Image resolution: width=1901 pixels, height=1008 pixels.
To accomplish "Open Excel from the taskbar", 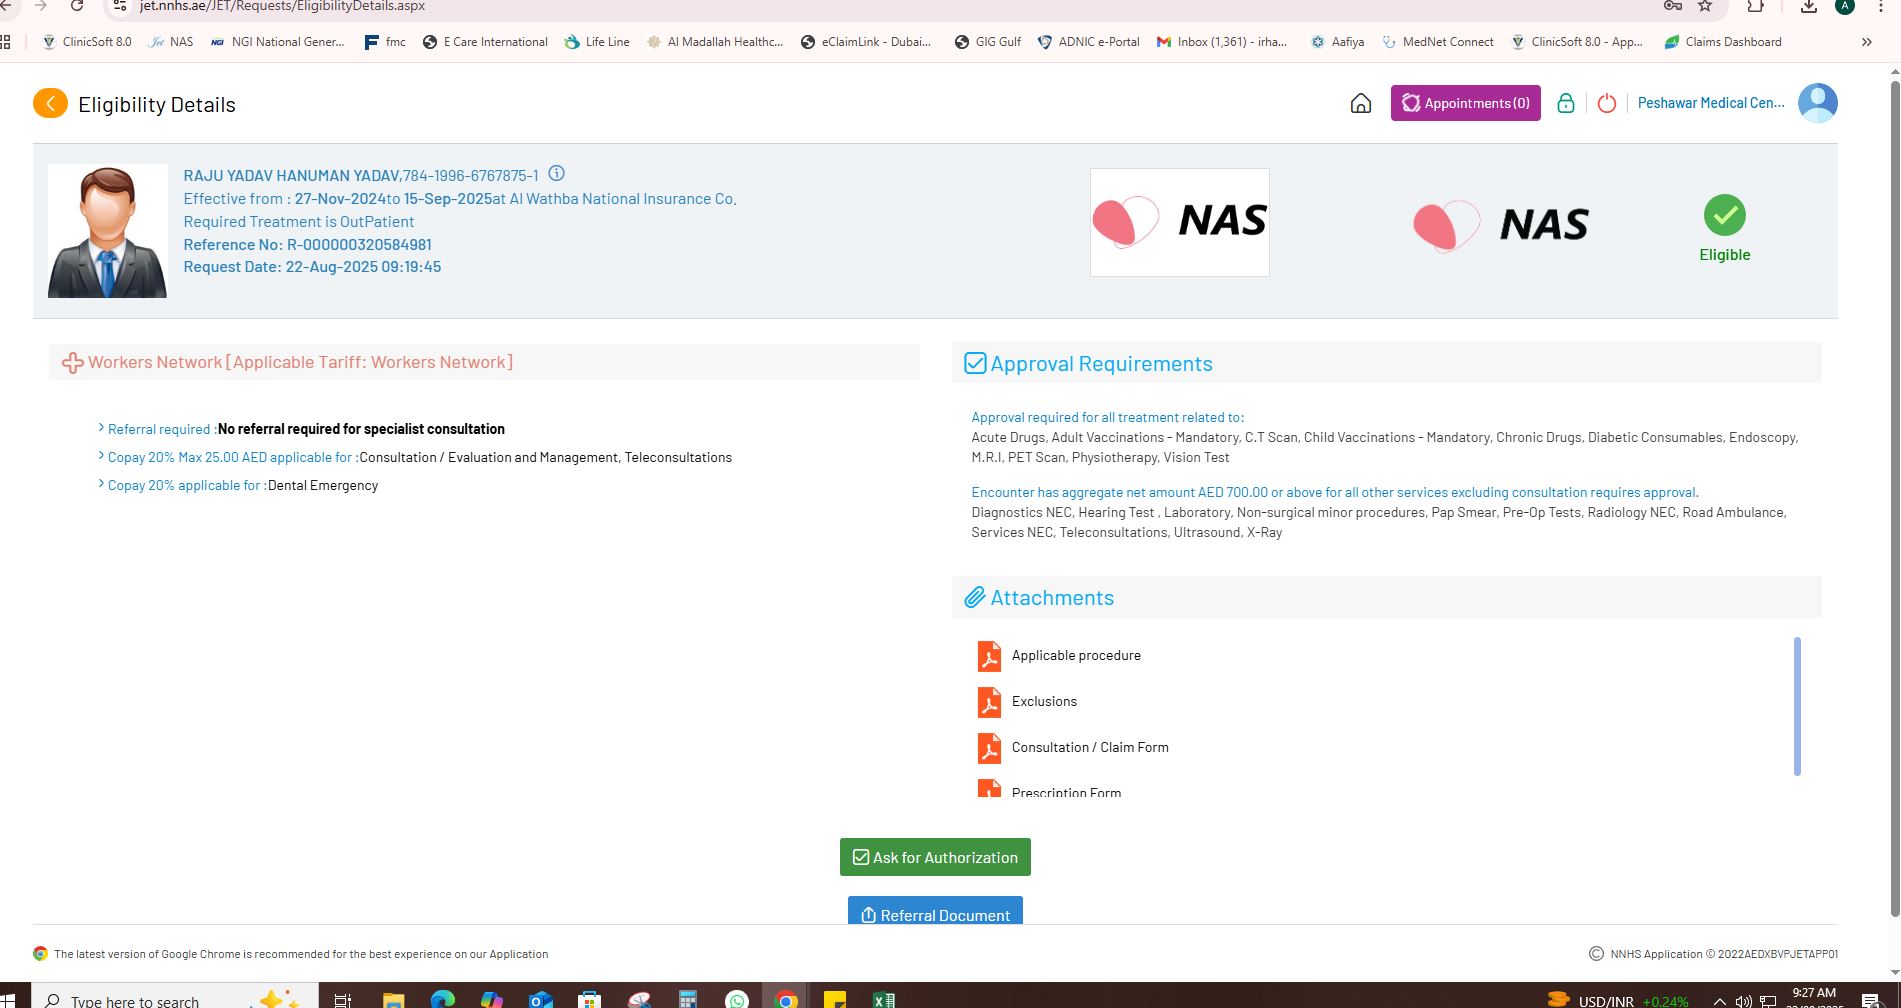I will coord(883,999).
